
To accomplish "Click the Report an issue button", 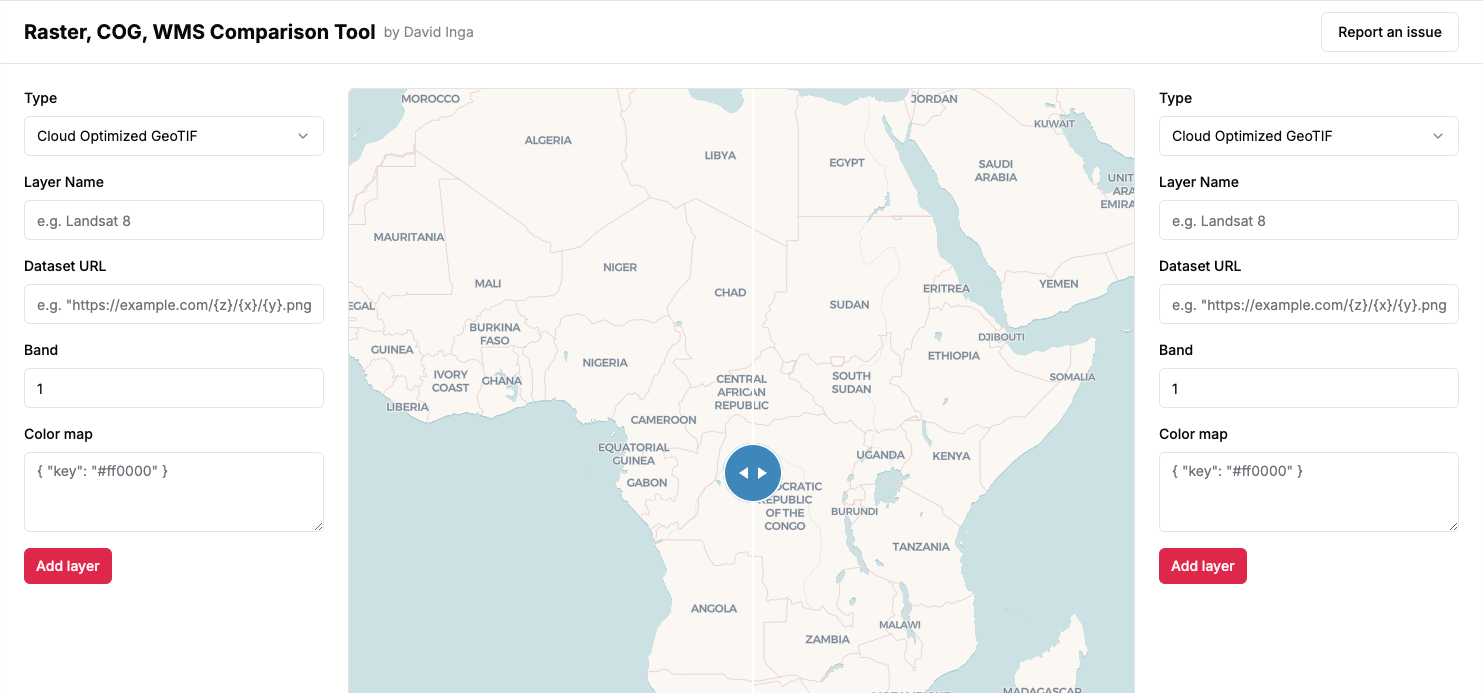I will pos(1390,32).
